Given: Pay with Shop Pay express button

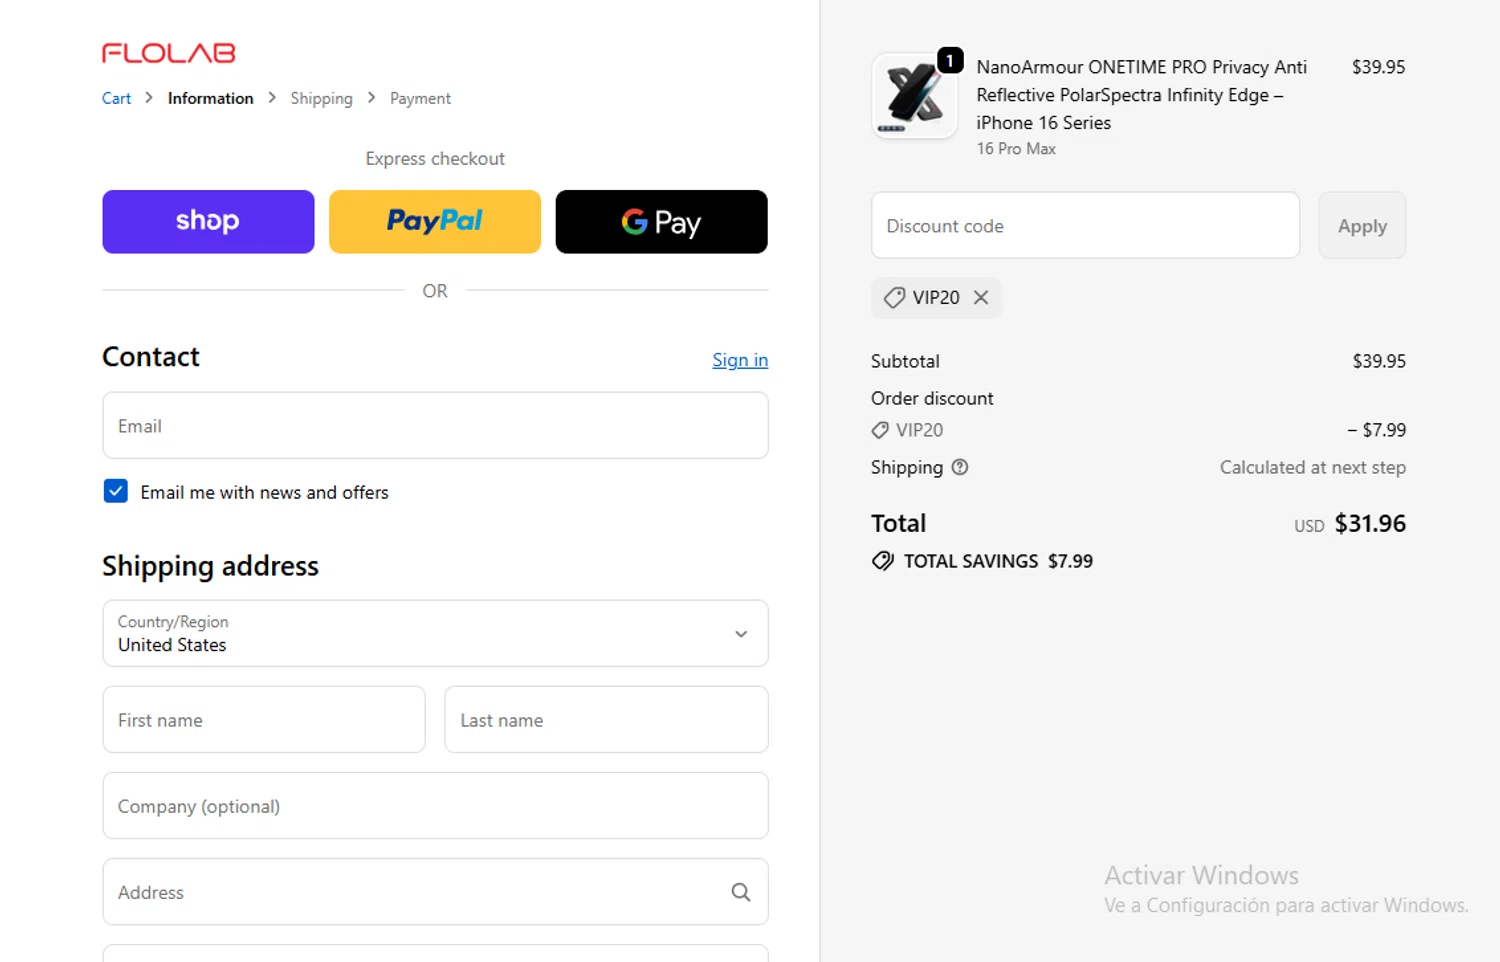Looking at the screenshot, I should (x=208, y=221).
